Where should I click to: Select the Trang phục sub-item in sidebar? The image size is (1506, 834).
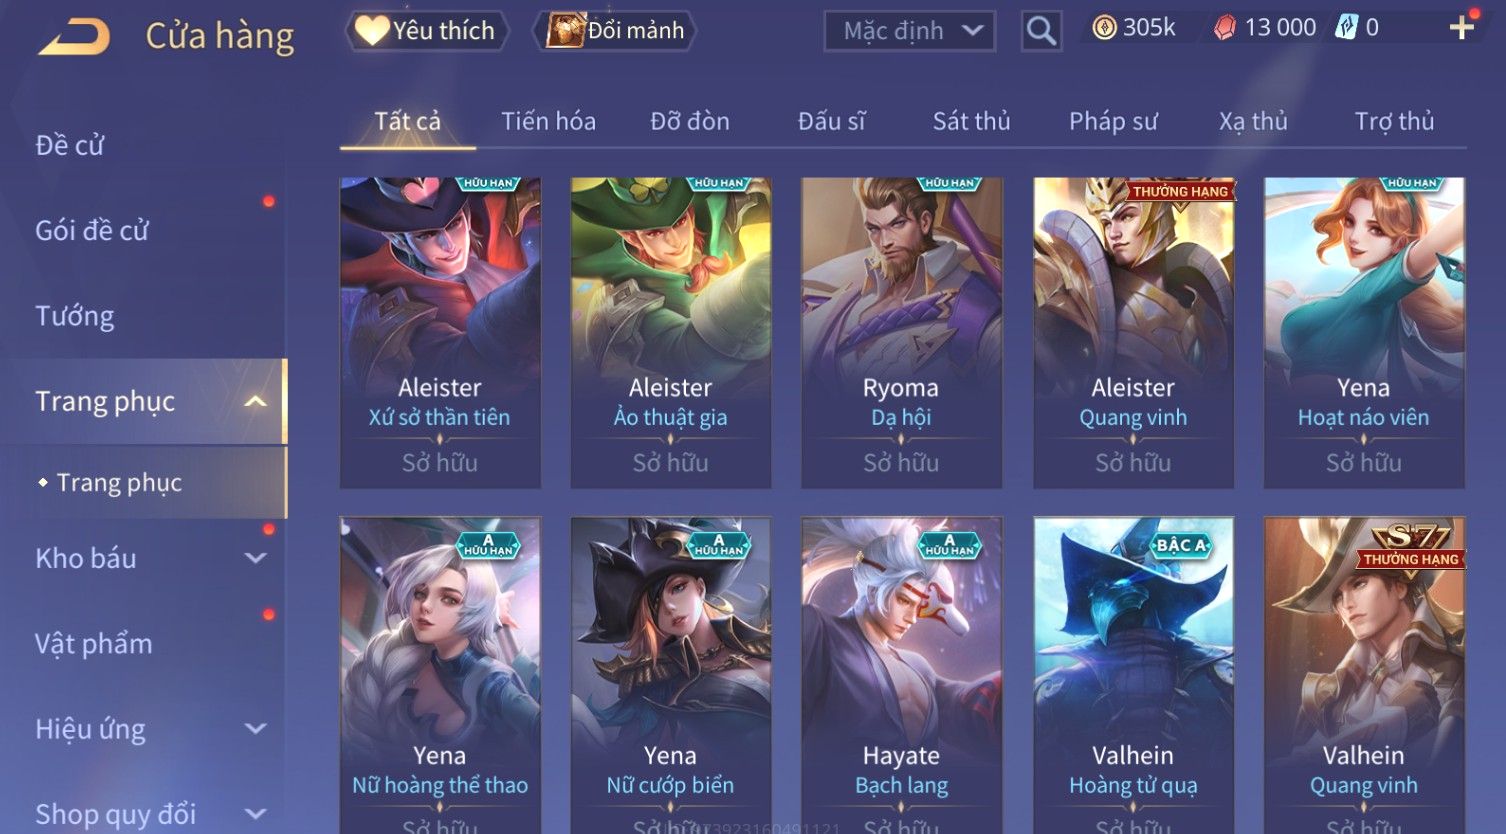click(x=119, y=483)
